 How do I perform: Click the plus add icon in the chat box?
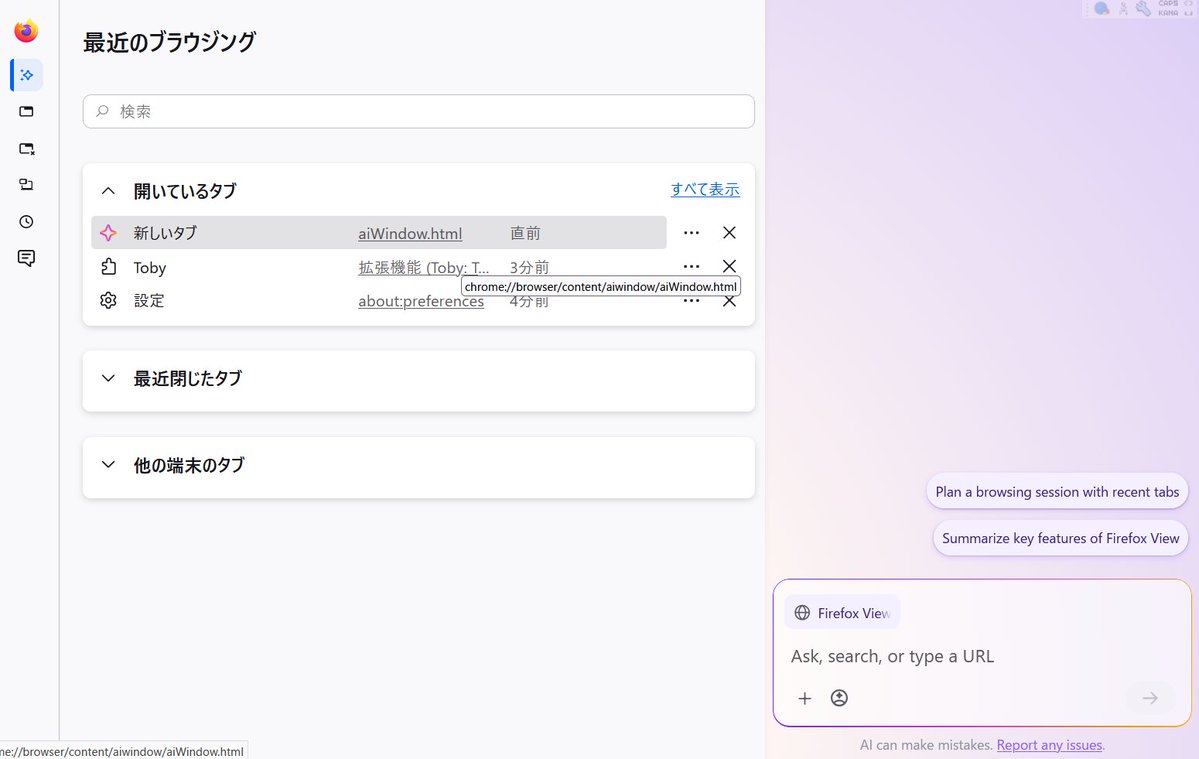[804, 698]
